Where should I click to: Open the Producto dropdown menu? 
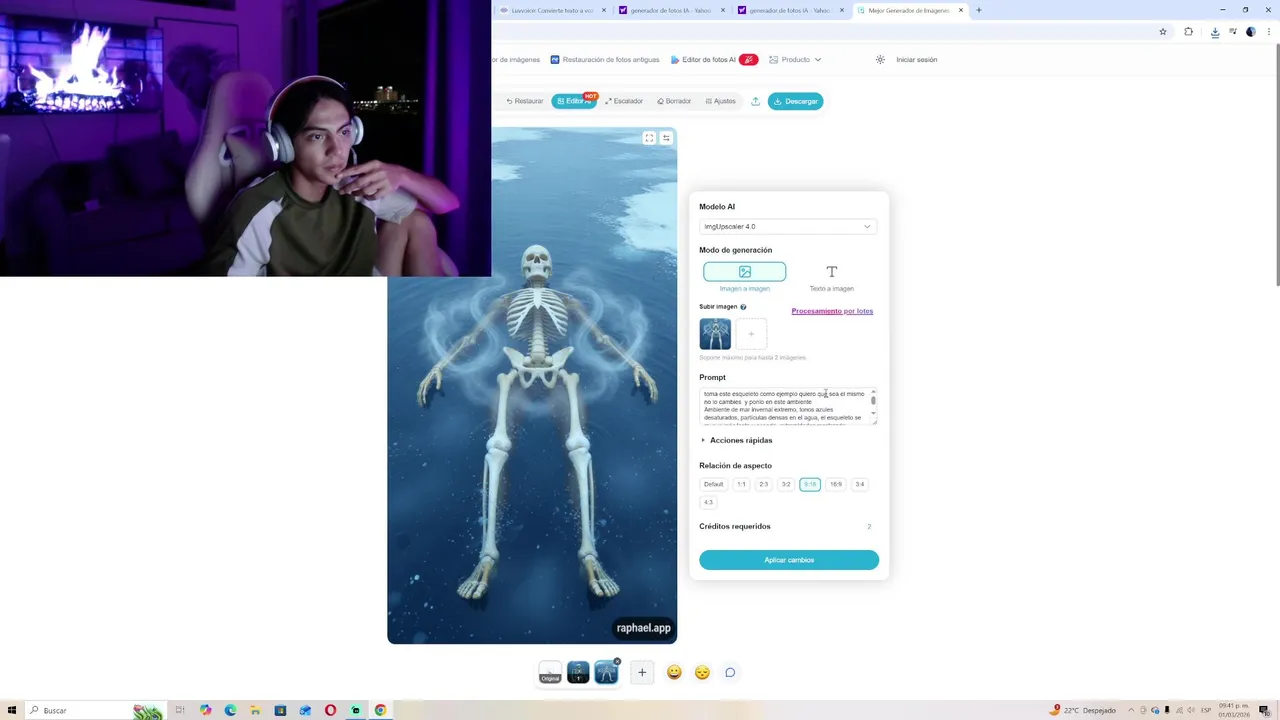(x=795, y=60)
